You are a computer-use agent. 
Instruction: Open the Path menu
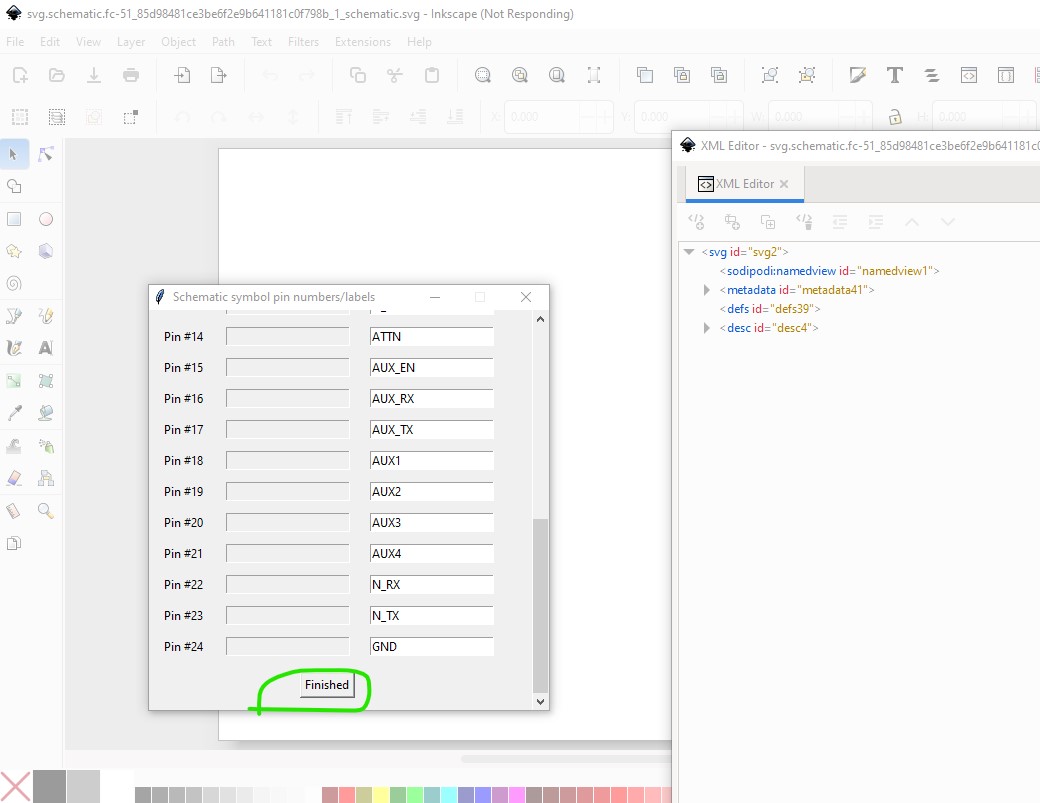223,42
